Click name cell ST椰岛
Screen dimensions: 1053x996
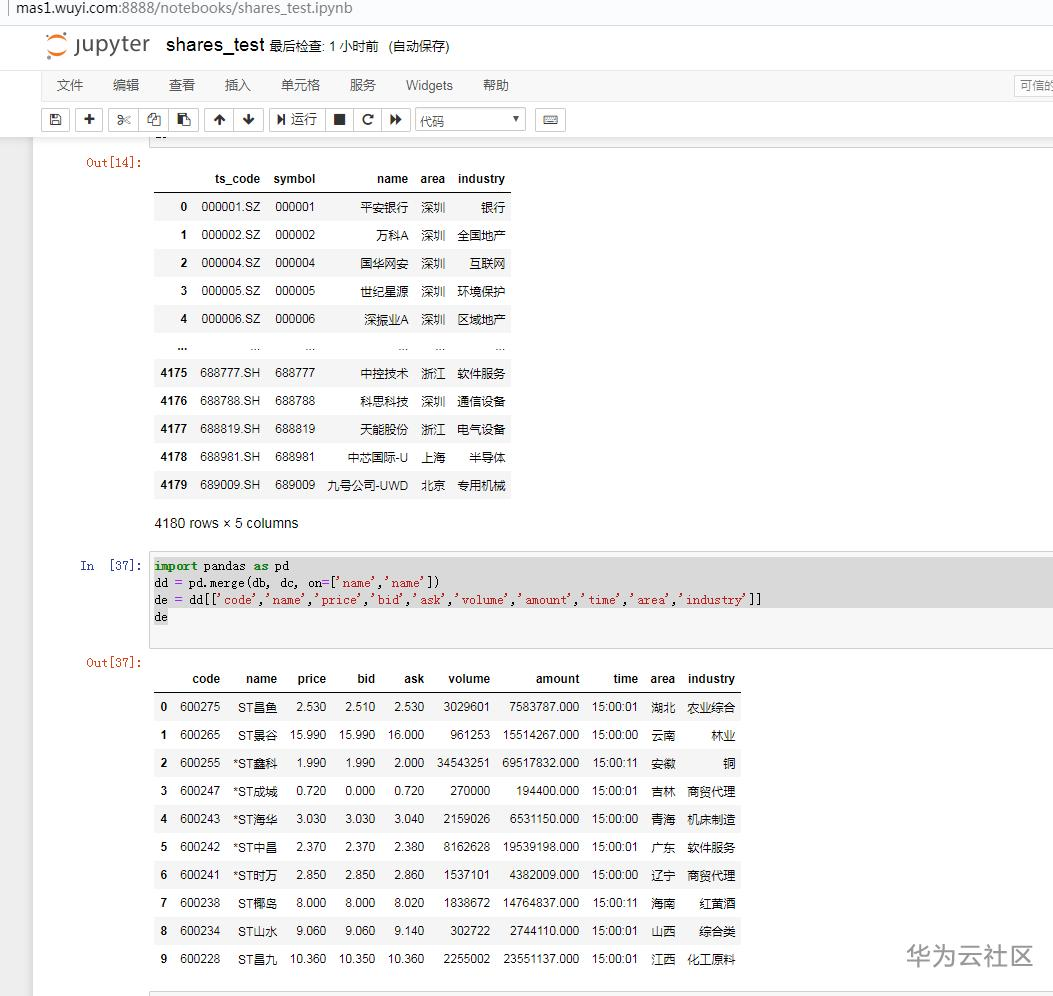(257, 903)
